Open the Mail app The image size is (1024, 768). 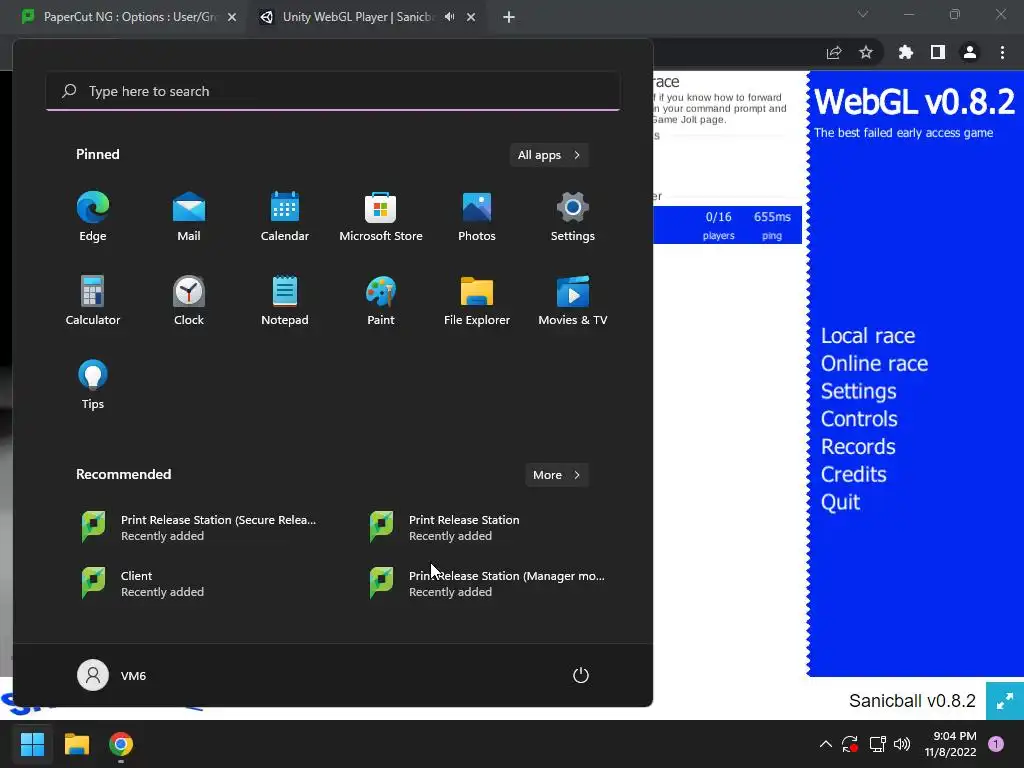(x=189, y=217)
